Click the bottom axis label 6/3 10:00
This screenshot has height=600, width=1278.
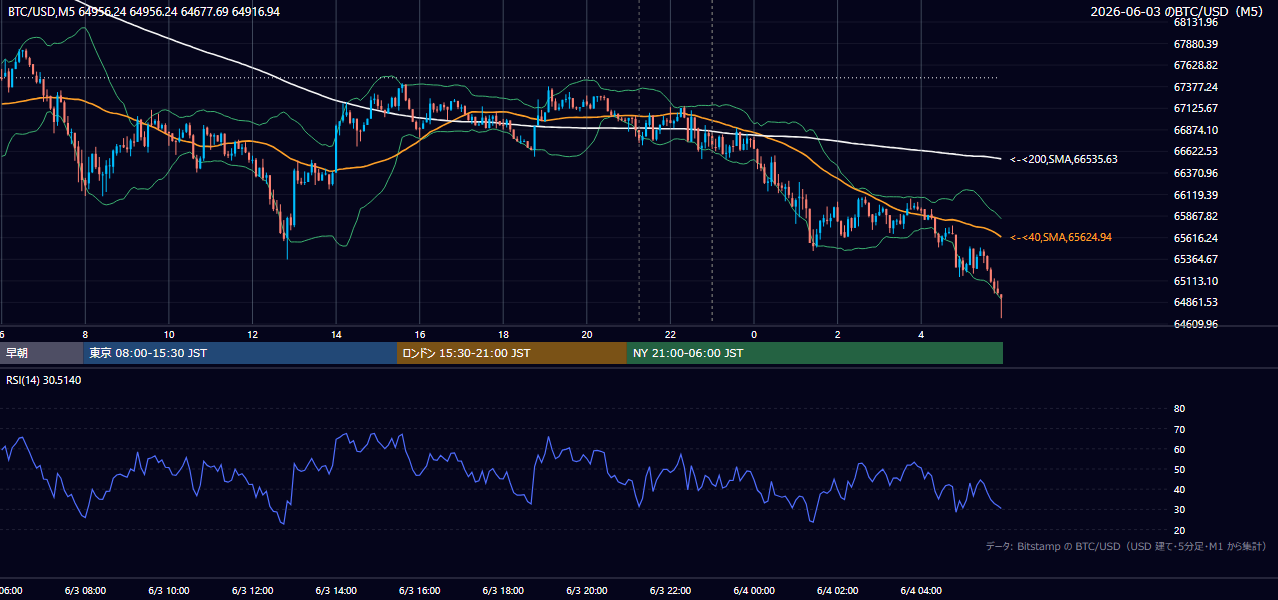click(169, 591)
